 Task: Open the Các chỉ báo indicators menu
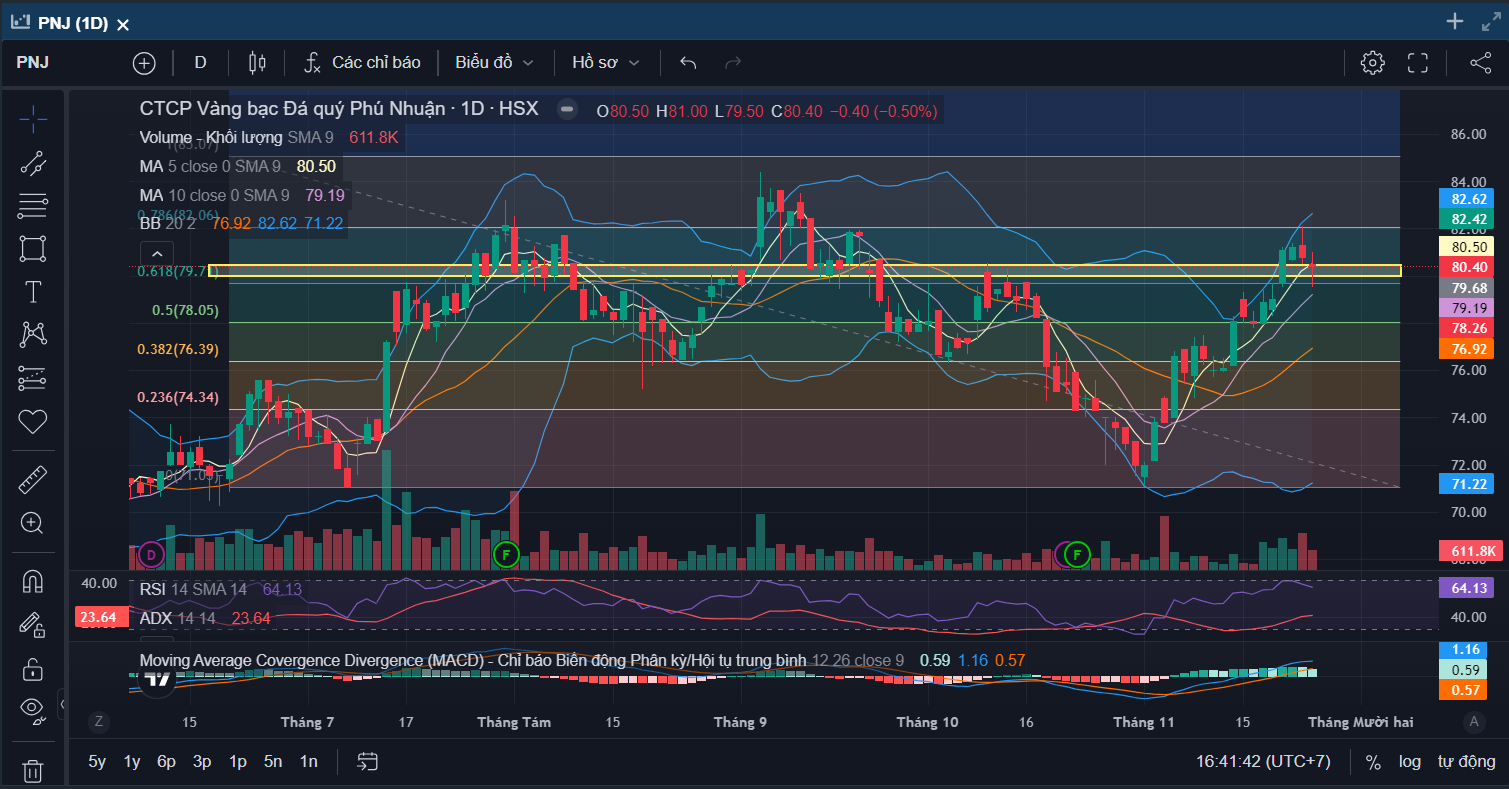click(x=362, y=63)
